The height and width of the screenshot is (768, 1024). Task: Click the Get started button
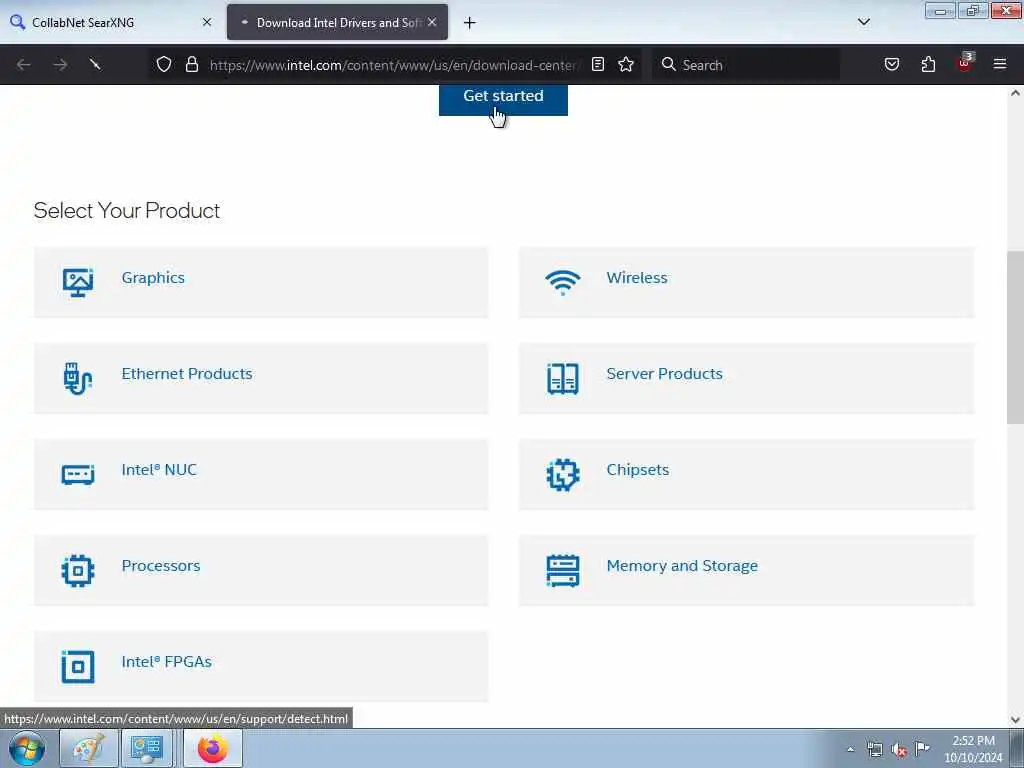[503, 98]
